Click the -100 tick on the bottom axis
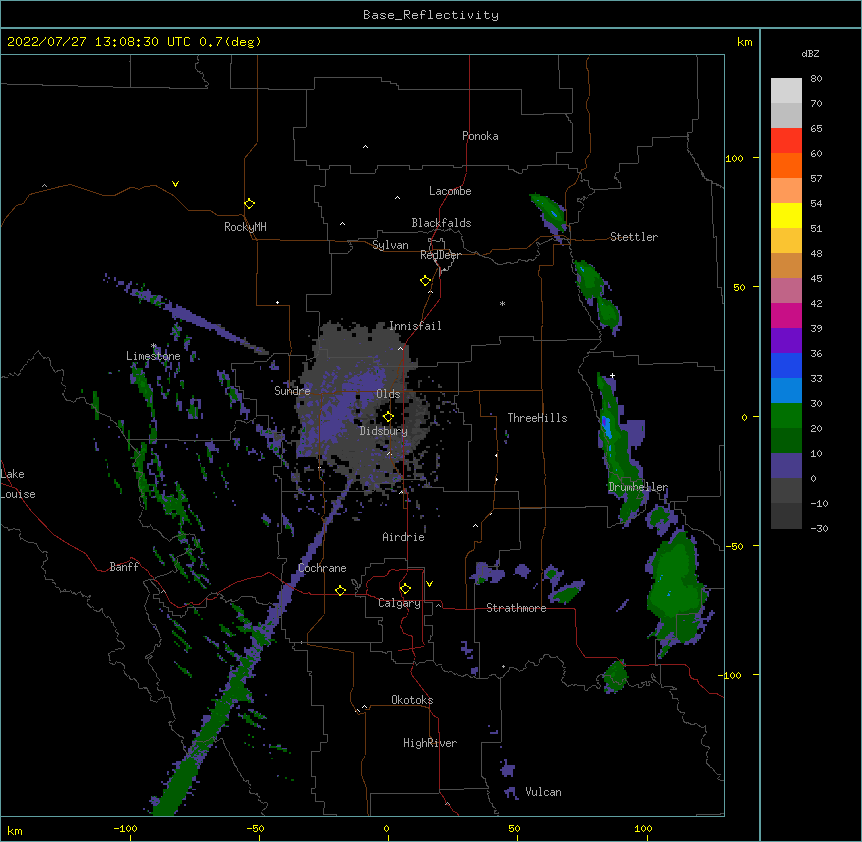The image size is (862, 842). [x=125, y=828]
